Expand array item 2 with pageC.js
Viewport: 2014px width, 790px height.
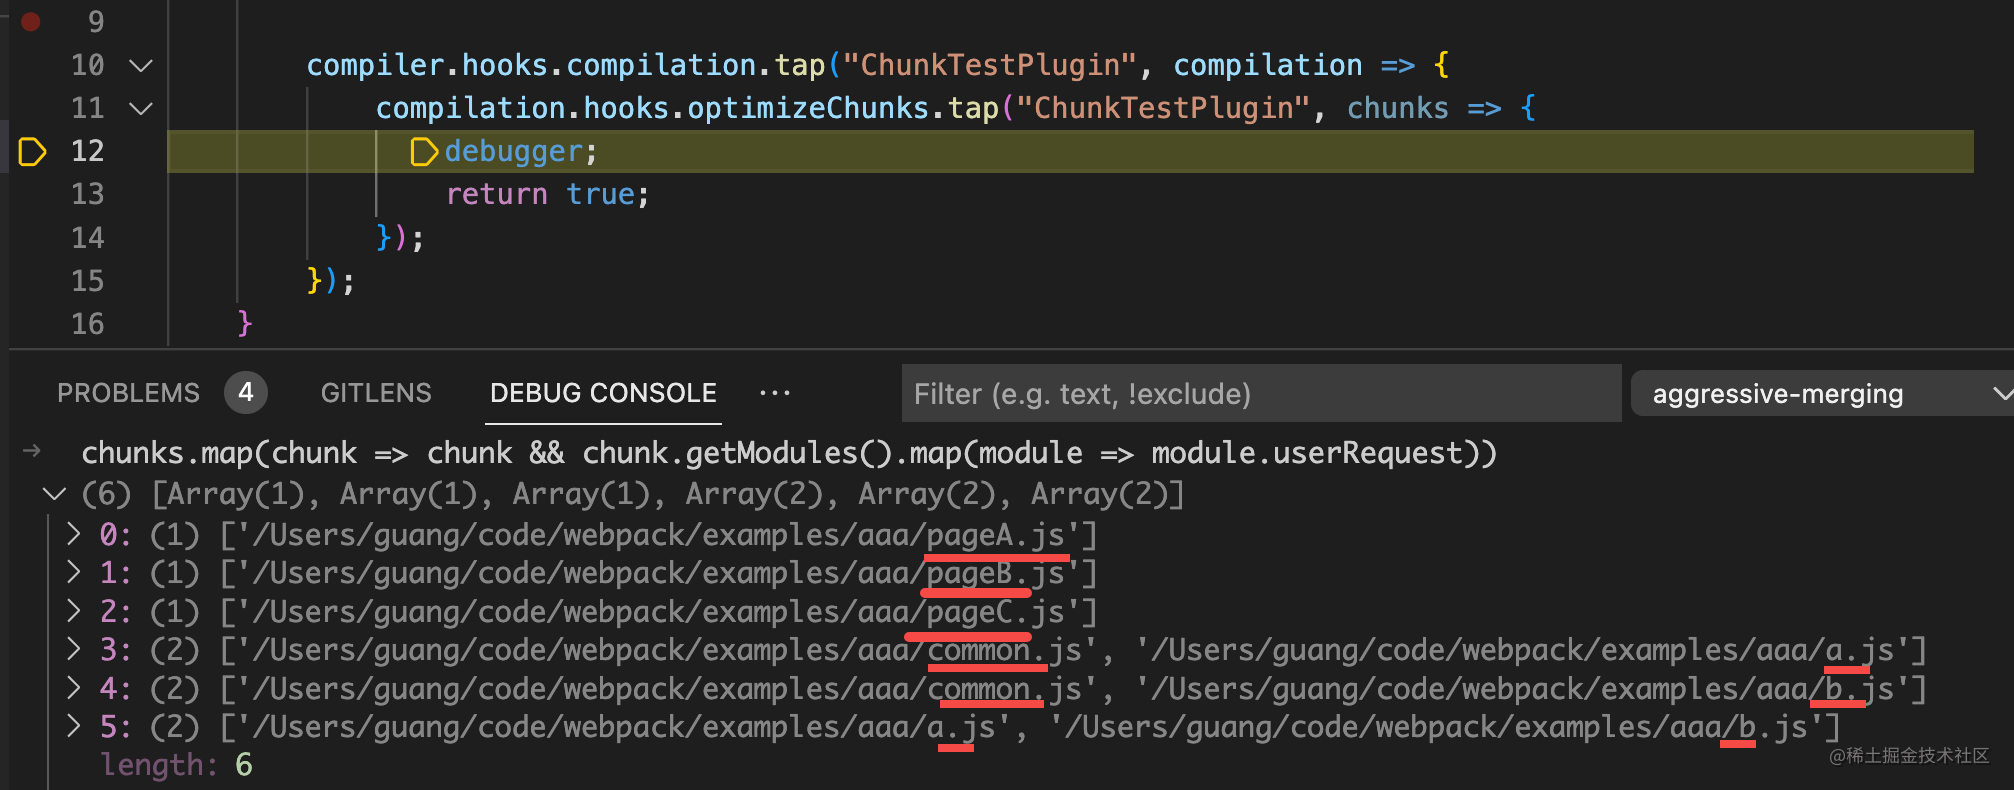point(73,611)
